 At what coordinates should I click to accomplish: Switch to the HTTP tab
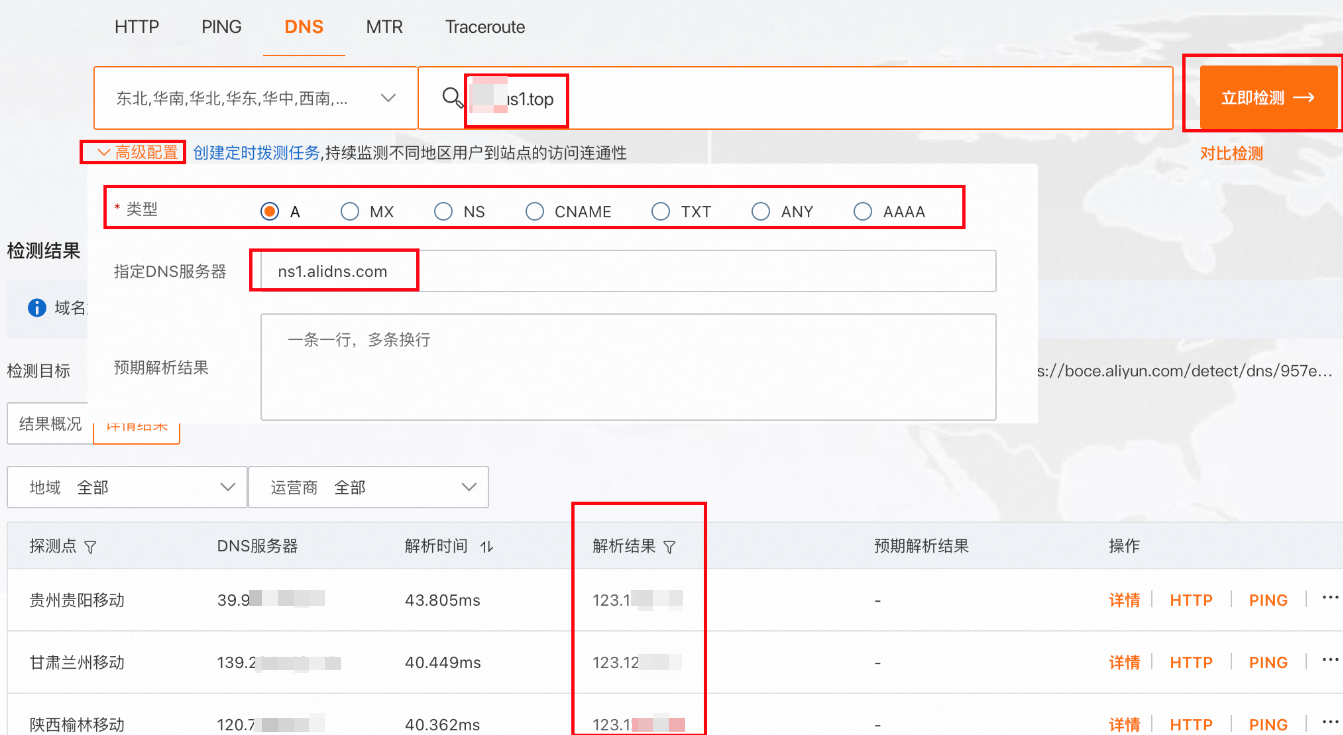[137, 27]
